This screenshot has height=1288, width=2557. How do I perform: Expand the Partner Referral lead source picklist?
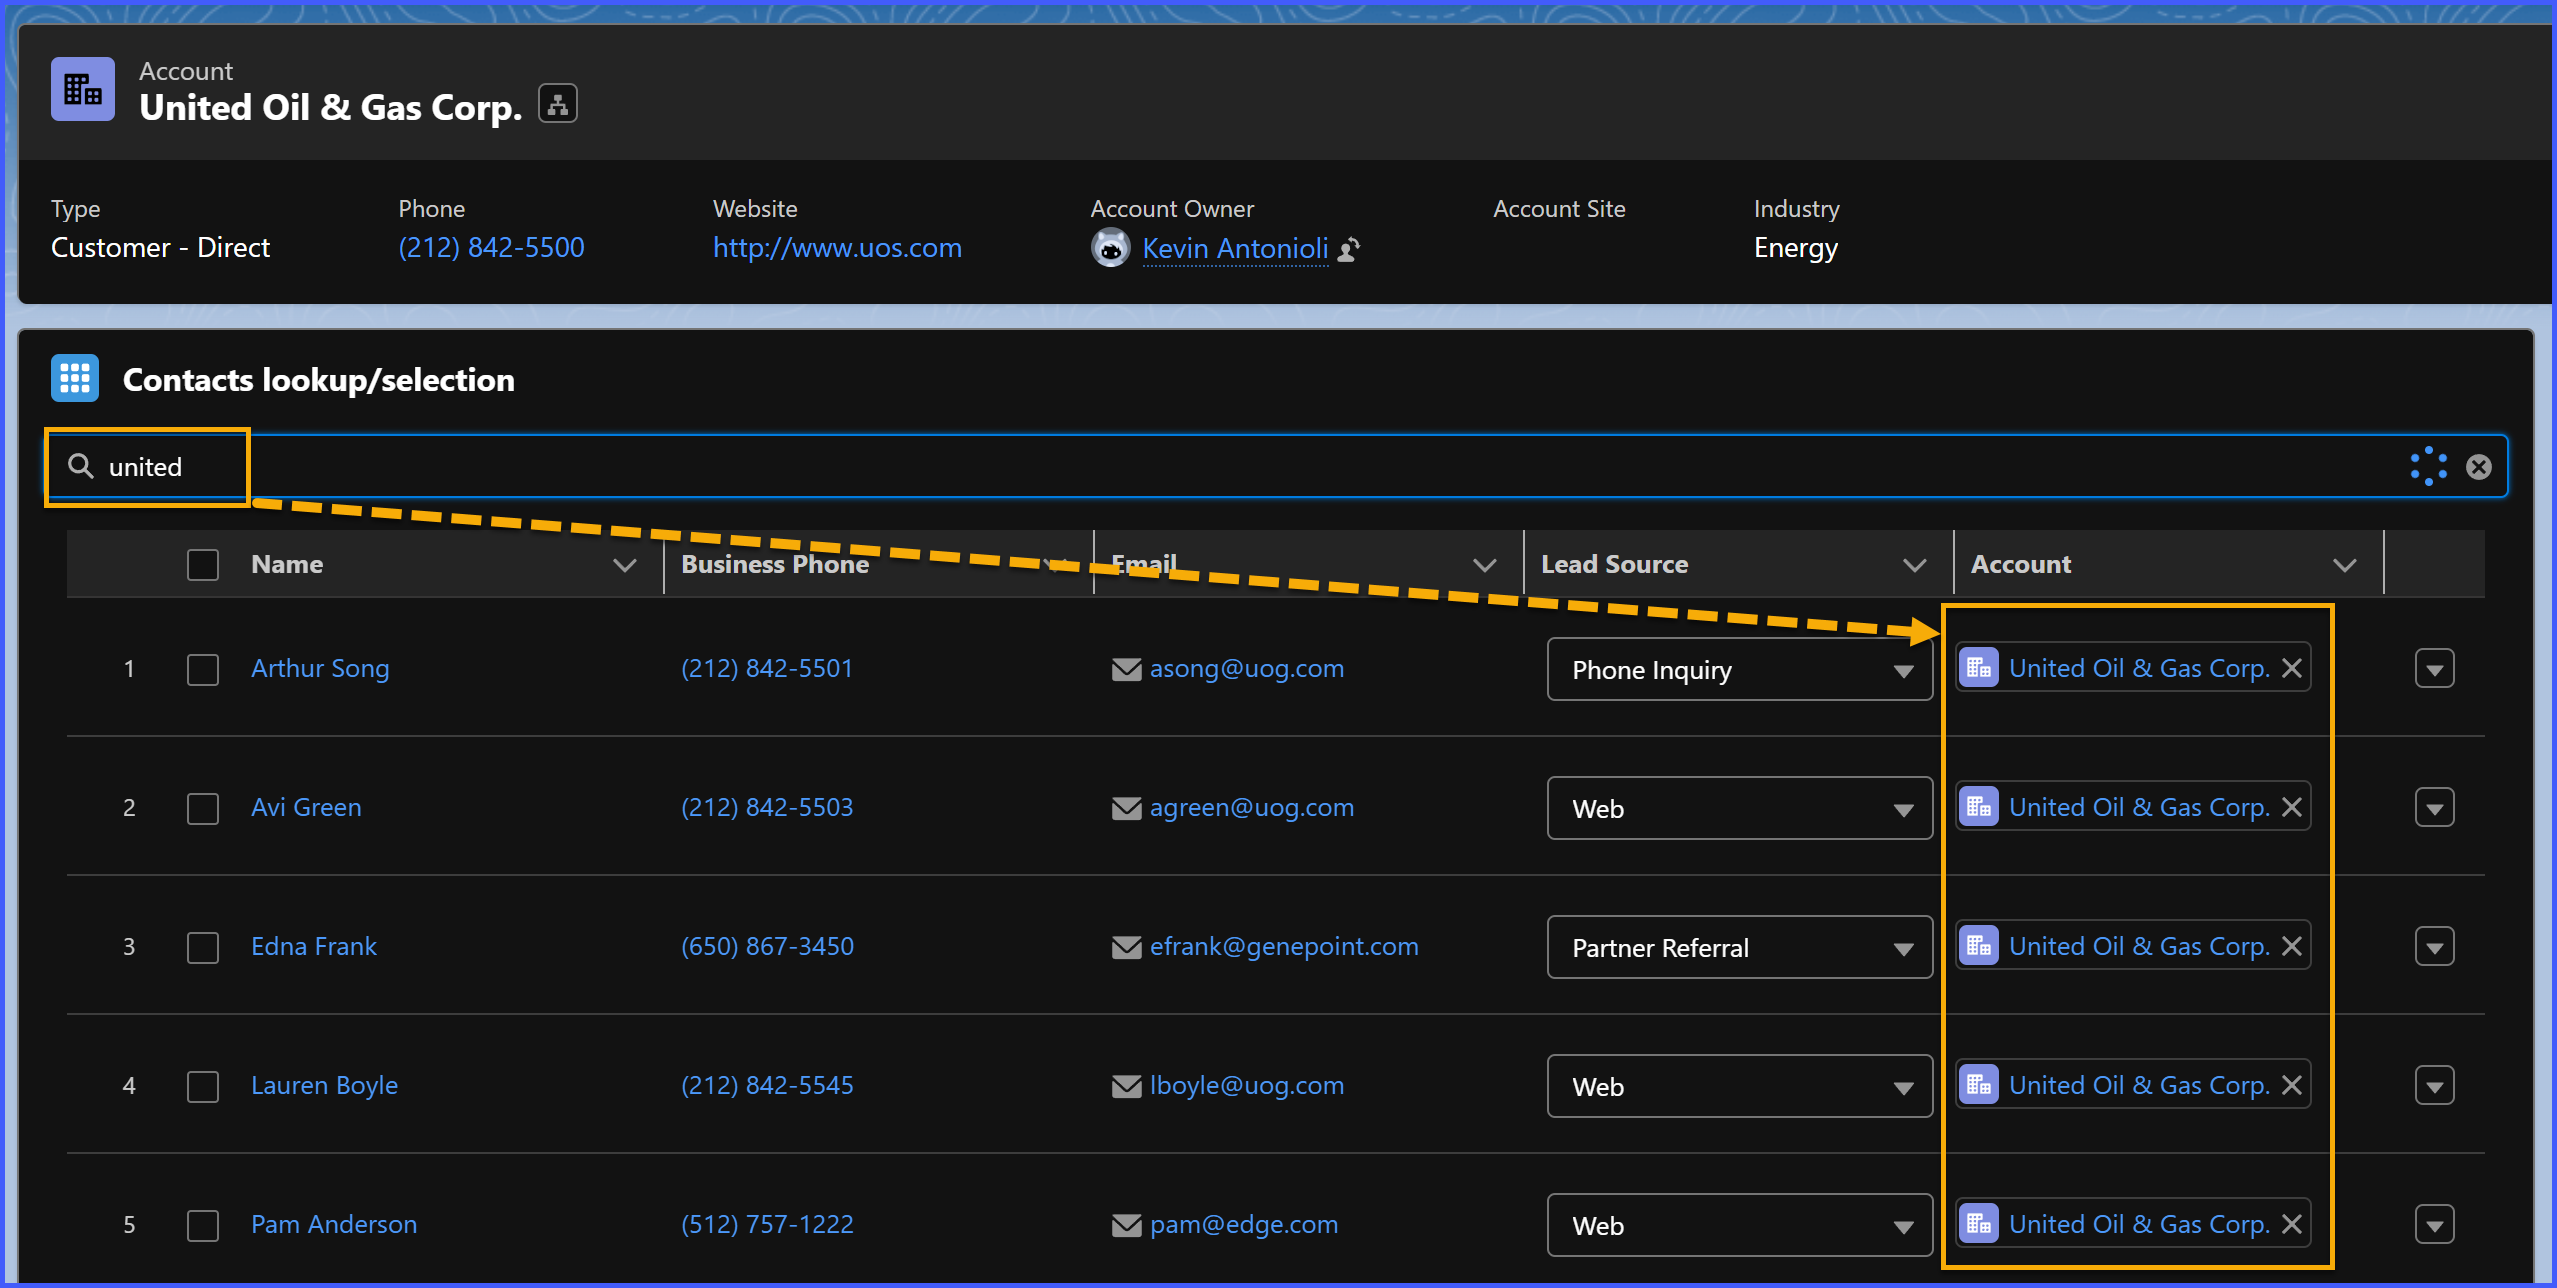1738,948
